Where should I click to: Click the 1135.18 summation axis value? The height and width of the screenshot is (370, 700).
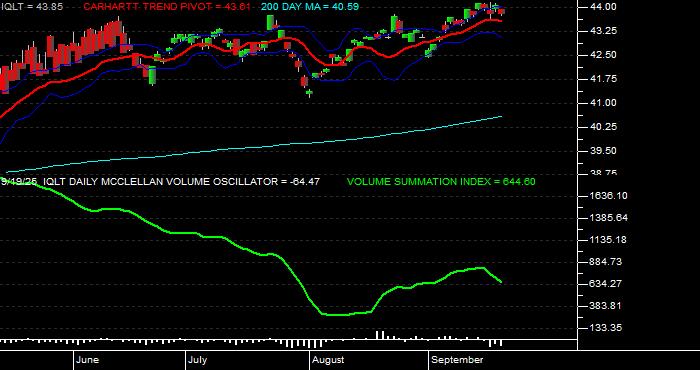[x=608, y=240]
